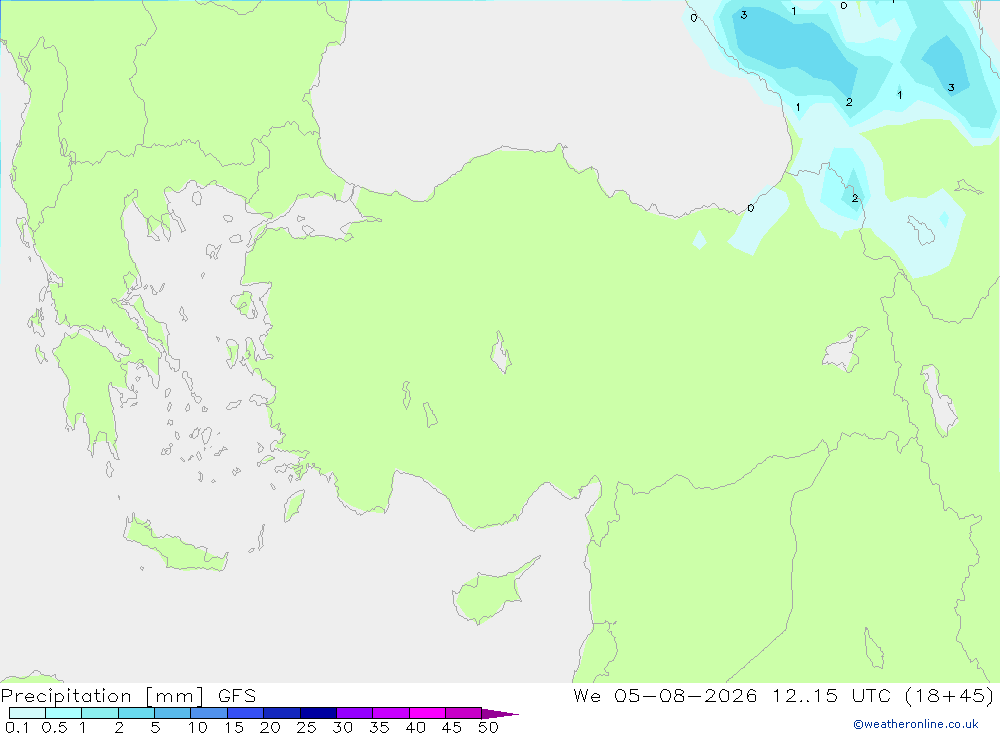Click the 0.1–0.5 mm palest legend swatch
1000x733 pixels.
tap(27, 713)
